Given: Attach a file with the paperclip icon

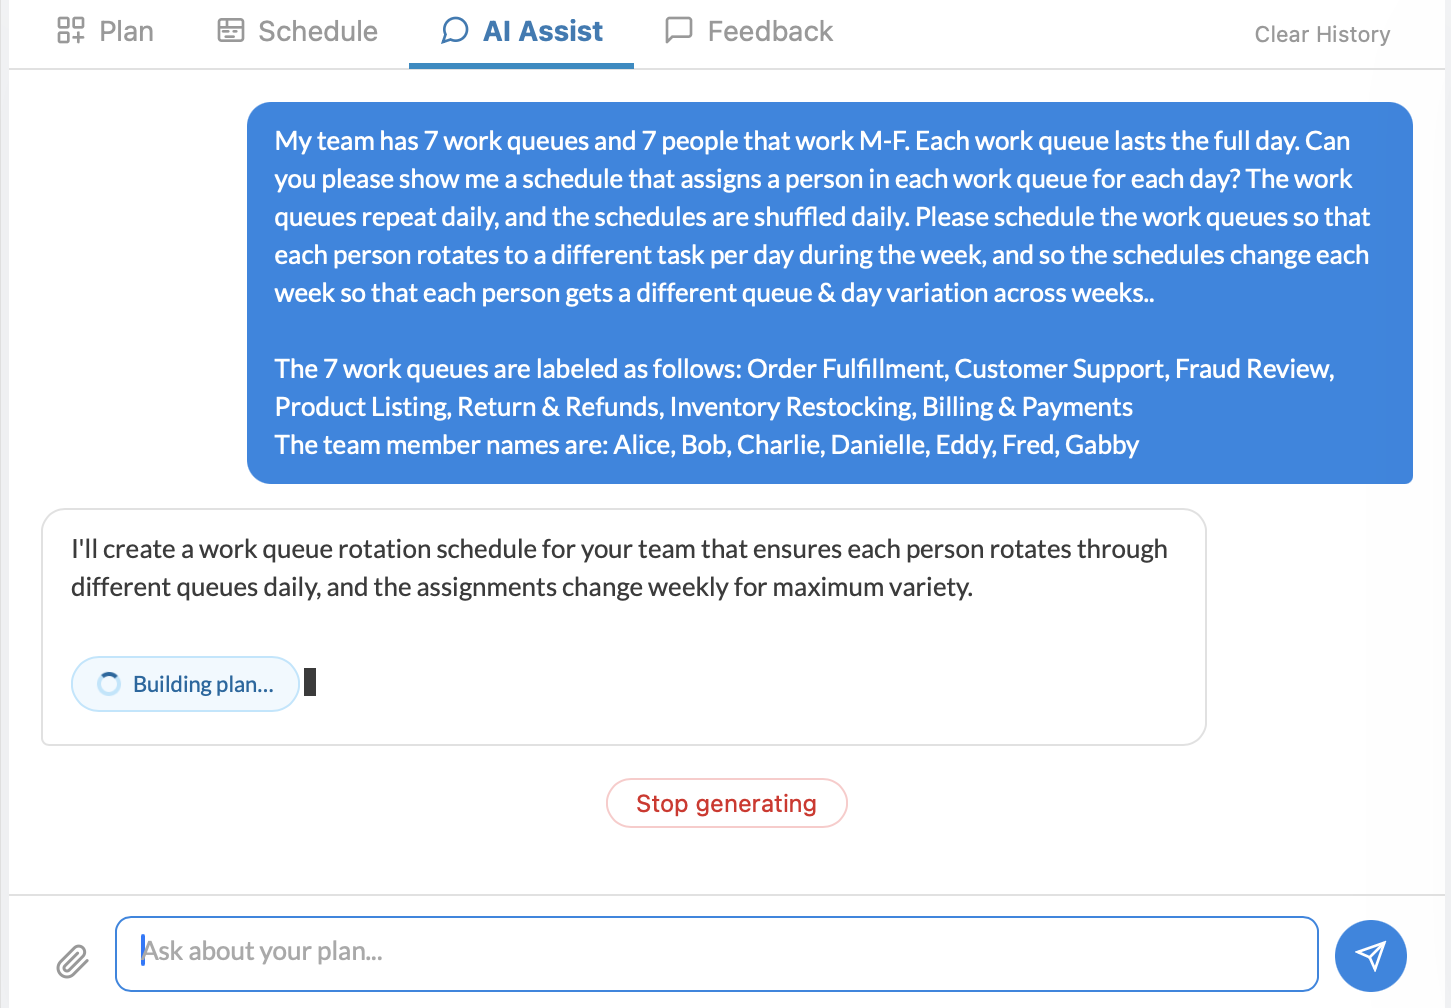Looking at the screenshot, I should click(72, 961).
